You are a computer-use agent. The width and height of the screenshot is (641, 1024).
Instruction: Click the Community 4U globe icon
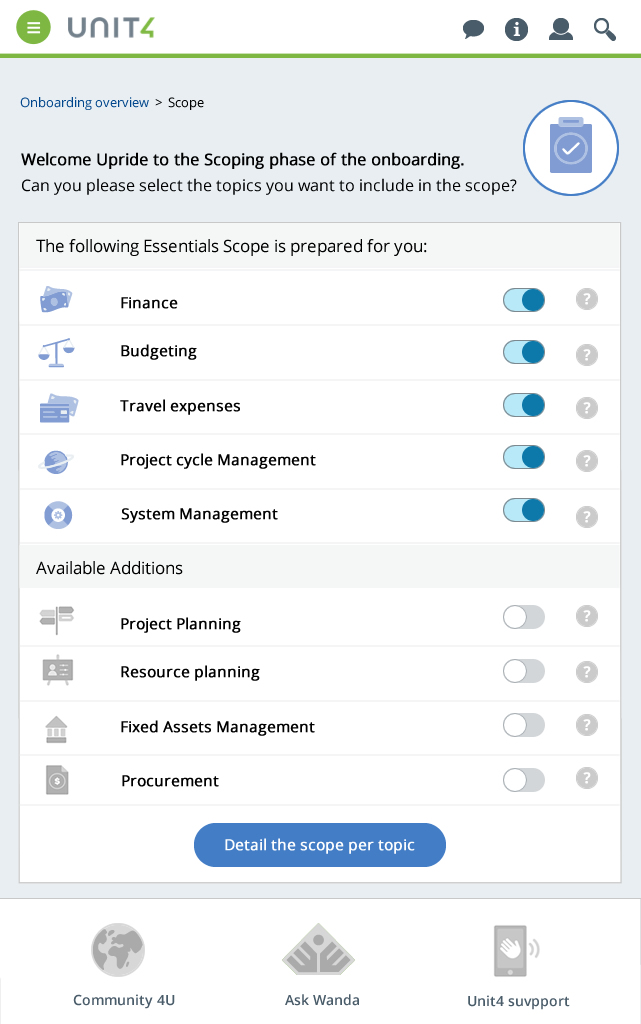[x=118, y=950]
